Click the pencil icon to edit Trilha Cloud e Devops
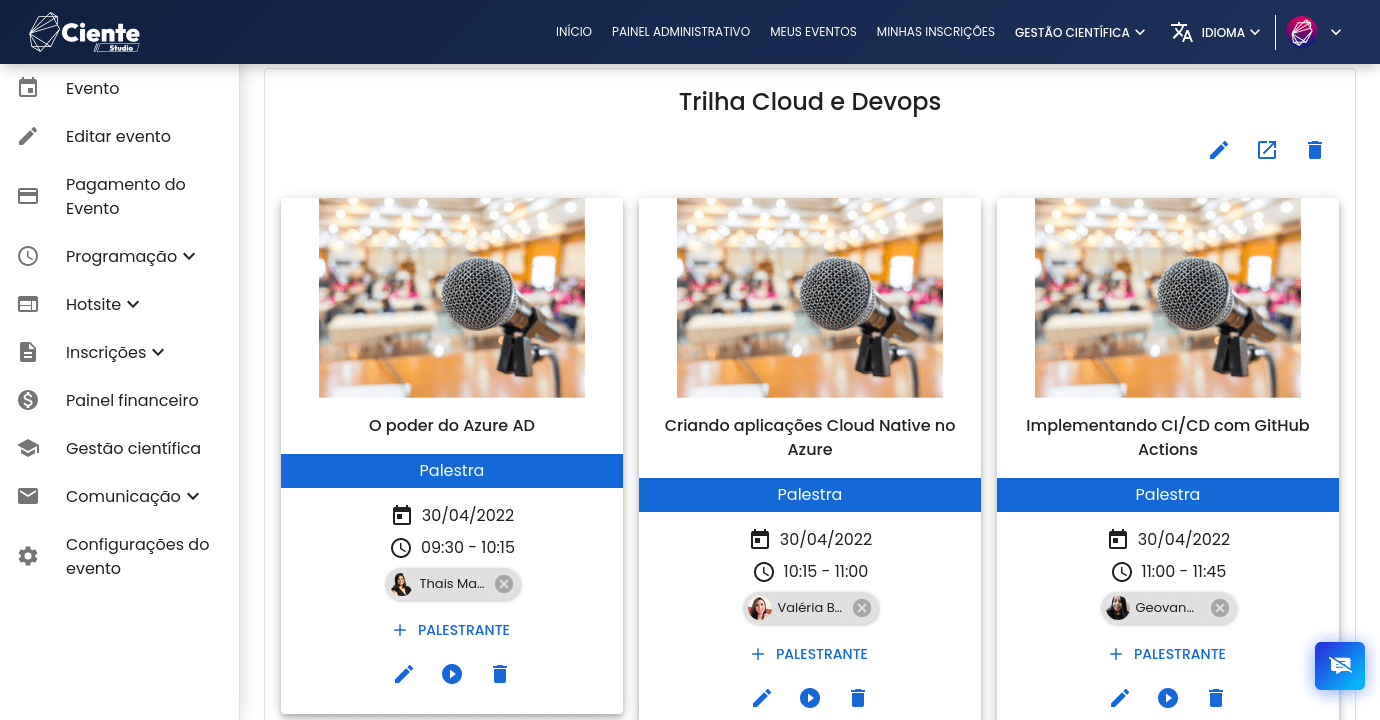Image resolution: width=1380 pixels, height=720 pixels. 1218,150
